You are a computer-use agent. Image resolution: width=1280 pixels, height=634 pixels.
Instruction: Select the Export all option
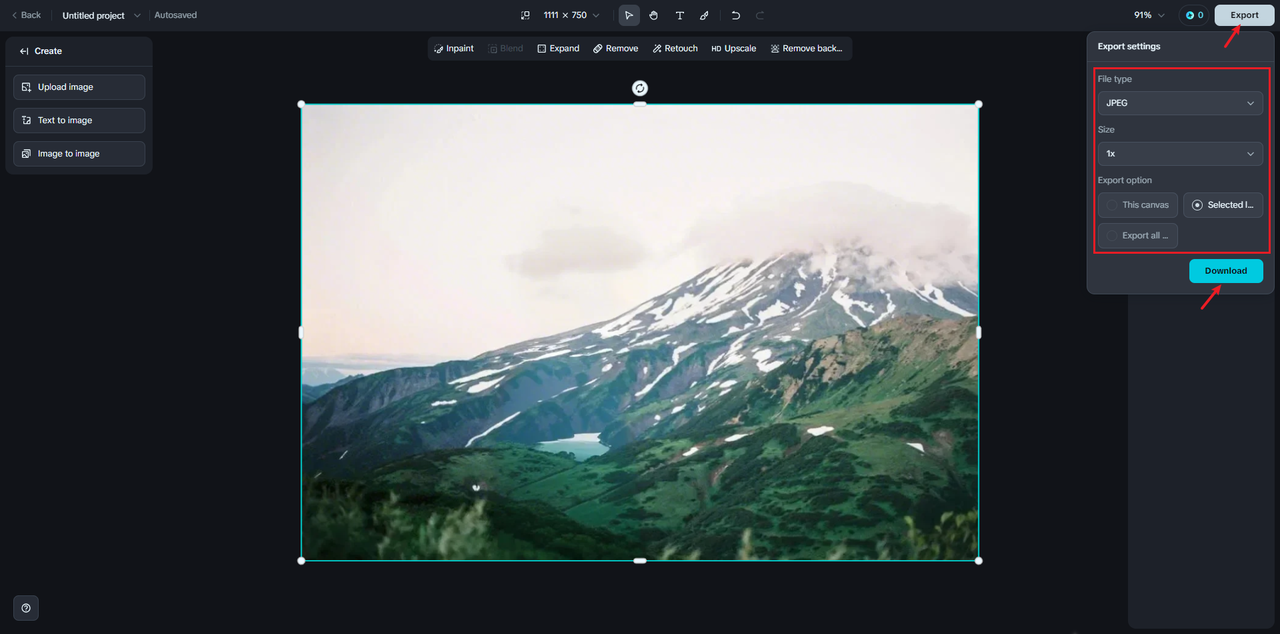[x=1137, y=236]
